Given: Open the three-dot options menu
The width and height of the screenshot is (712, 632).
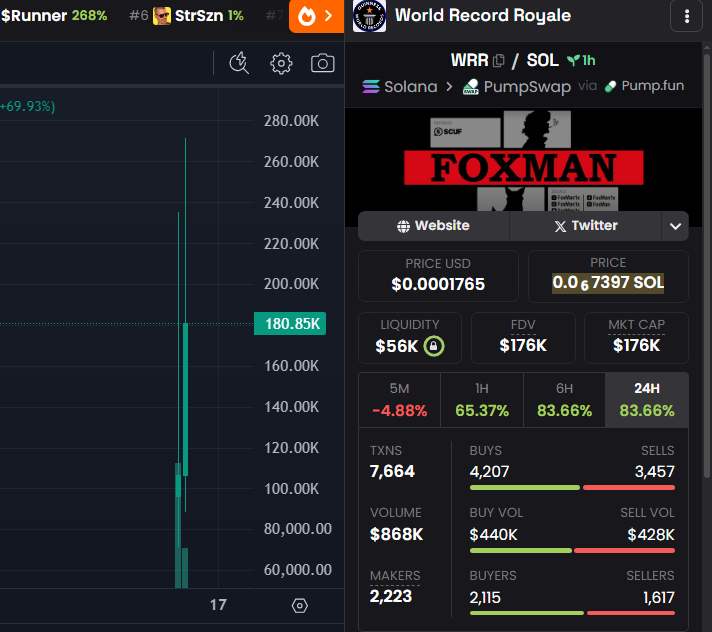Looking at the screenshot, I should click(687, 16).
